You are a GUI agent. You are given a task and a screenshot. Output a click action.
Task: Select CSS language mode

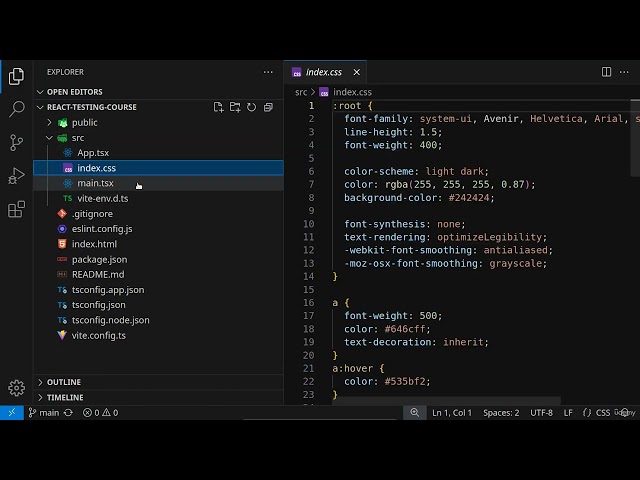602,413
